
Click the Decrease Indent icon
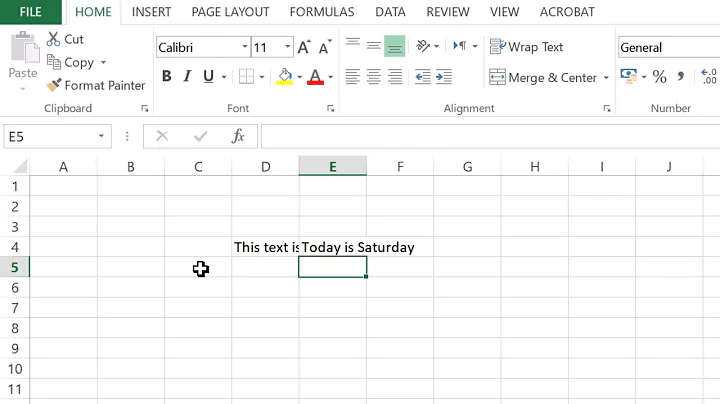[x=423, y=77]
